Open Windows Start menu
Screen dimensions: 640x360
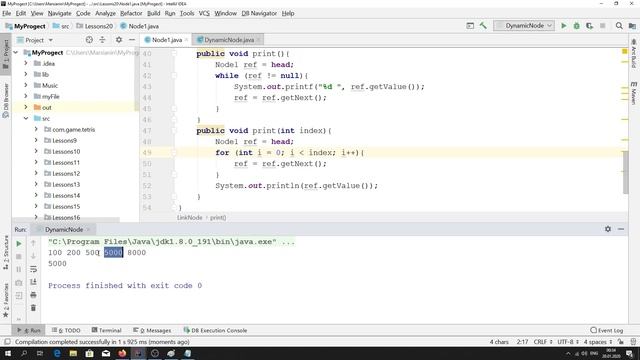coord(8,353)
